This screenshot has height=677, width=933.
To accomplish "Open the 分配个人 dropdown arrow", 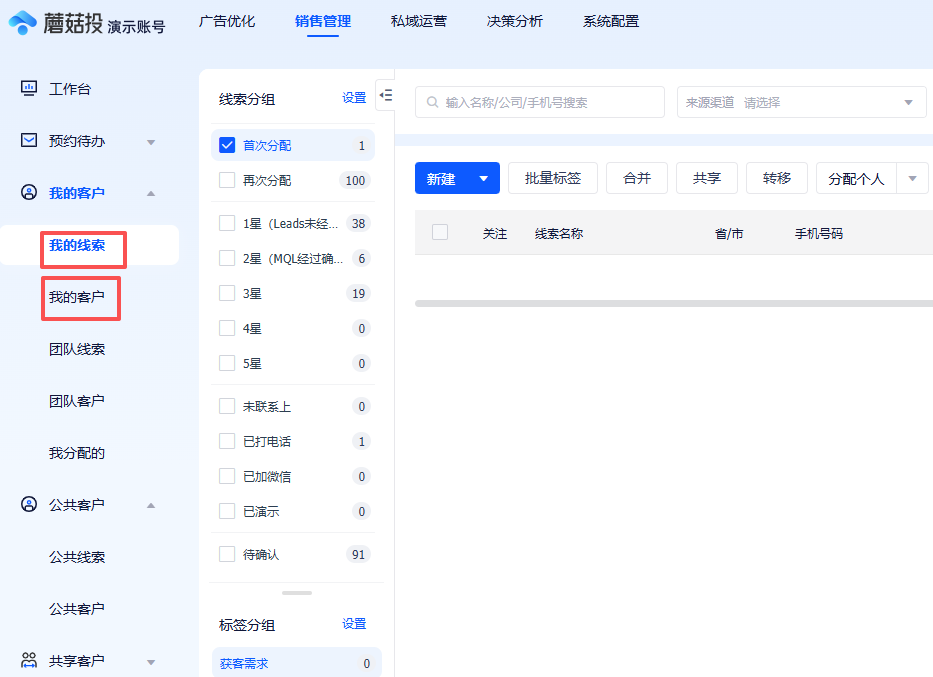I will [910, 176].
